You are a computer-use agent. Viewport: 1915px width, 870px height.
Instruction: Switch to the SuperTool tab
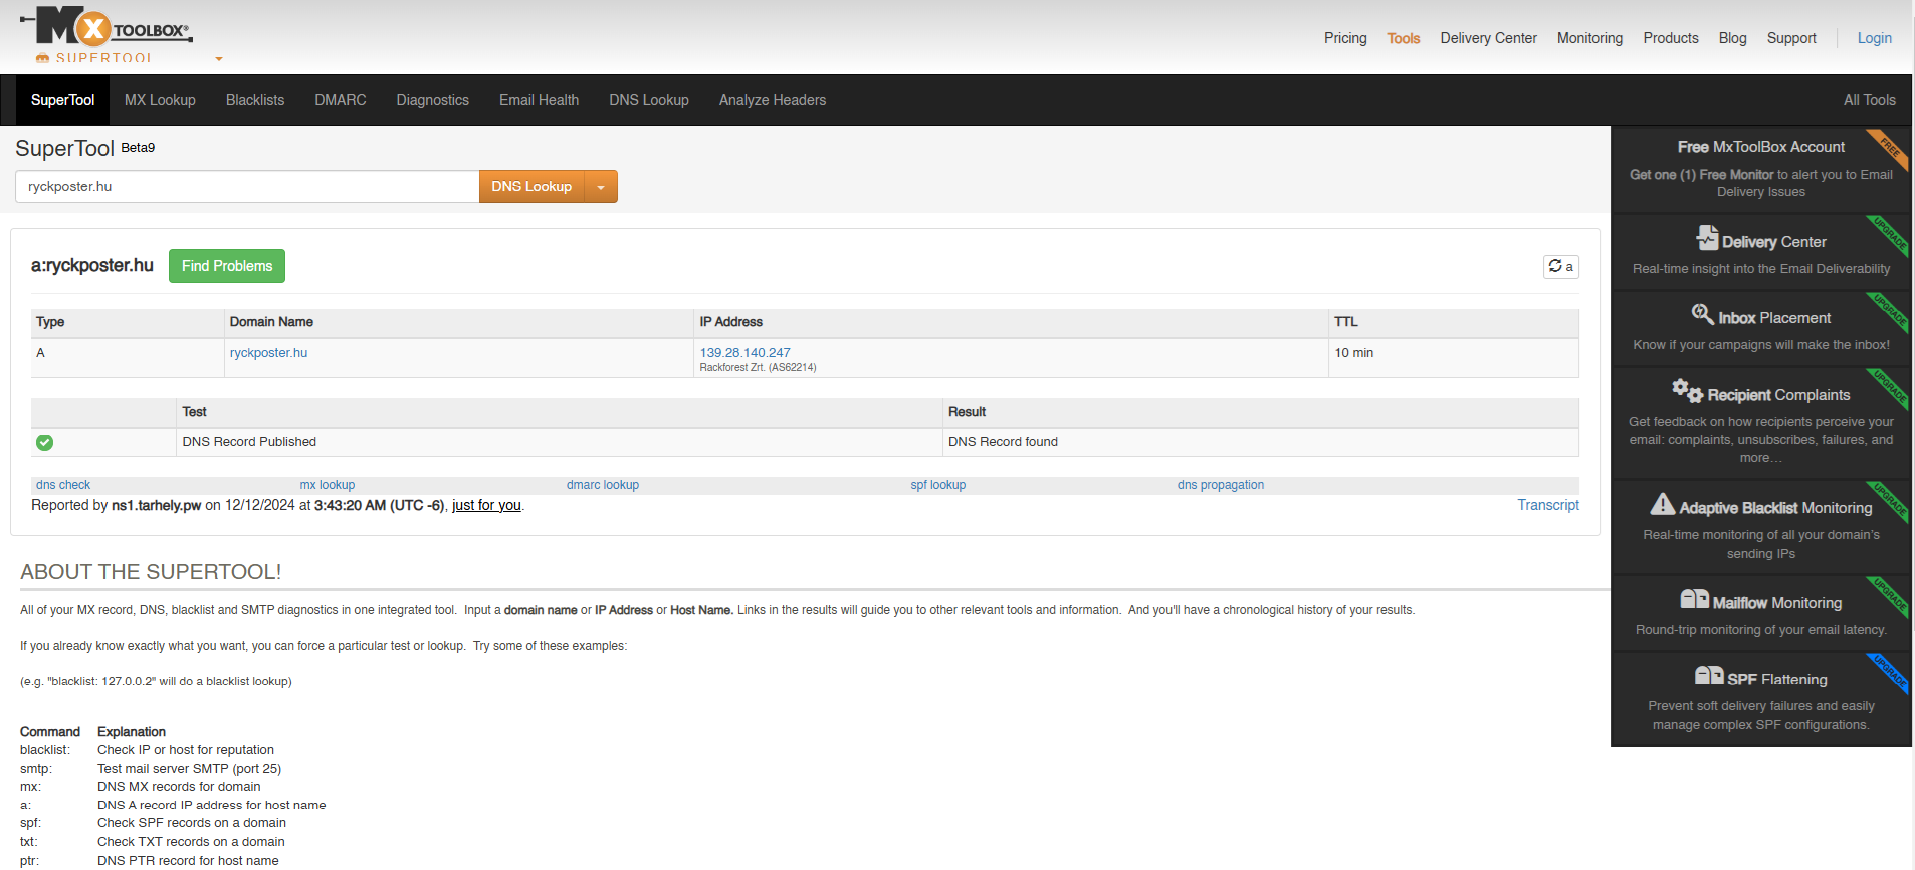[x=62, y=100]
